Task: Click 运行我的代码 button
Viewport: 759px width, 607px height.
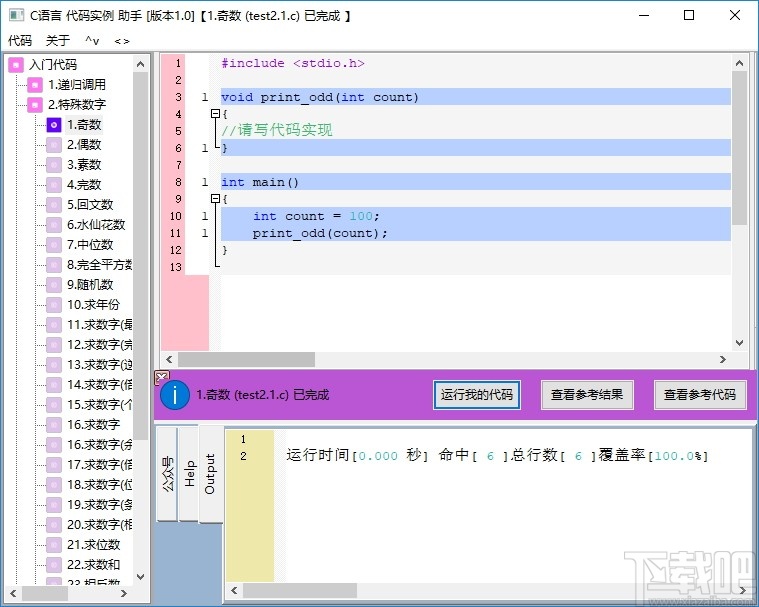Action: 477,395
